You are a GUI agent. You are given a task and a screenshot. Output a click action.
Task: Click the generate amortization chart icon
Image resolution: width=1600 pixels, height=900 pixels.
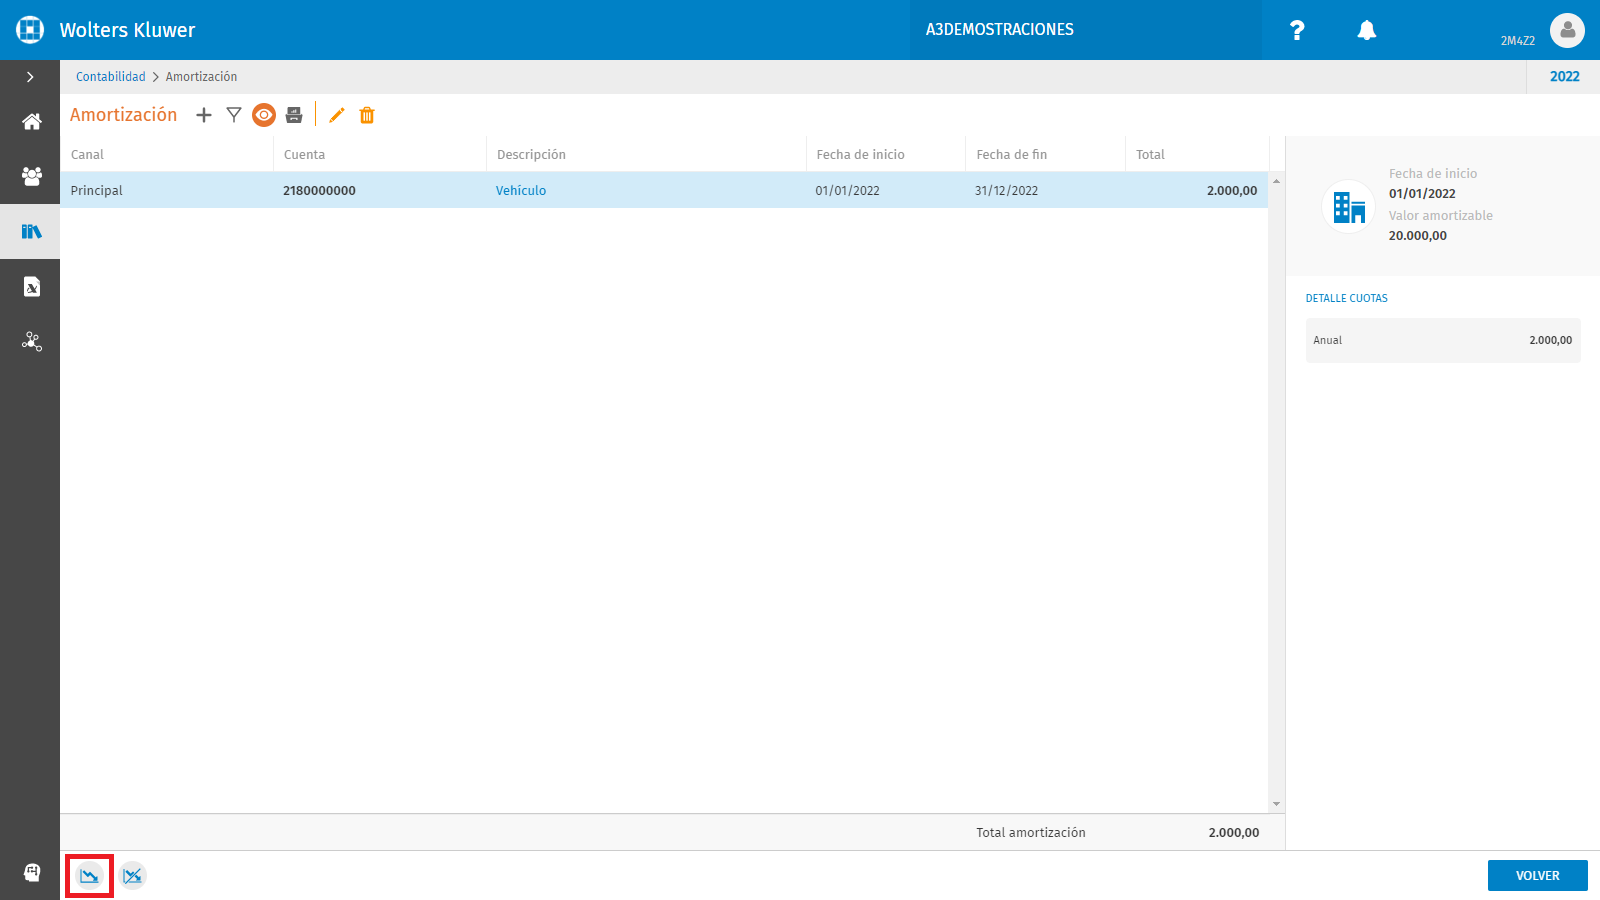pos(90,876)
